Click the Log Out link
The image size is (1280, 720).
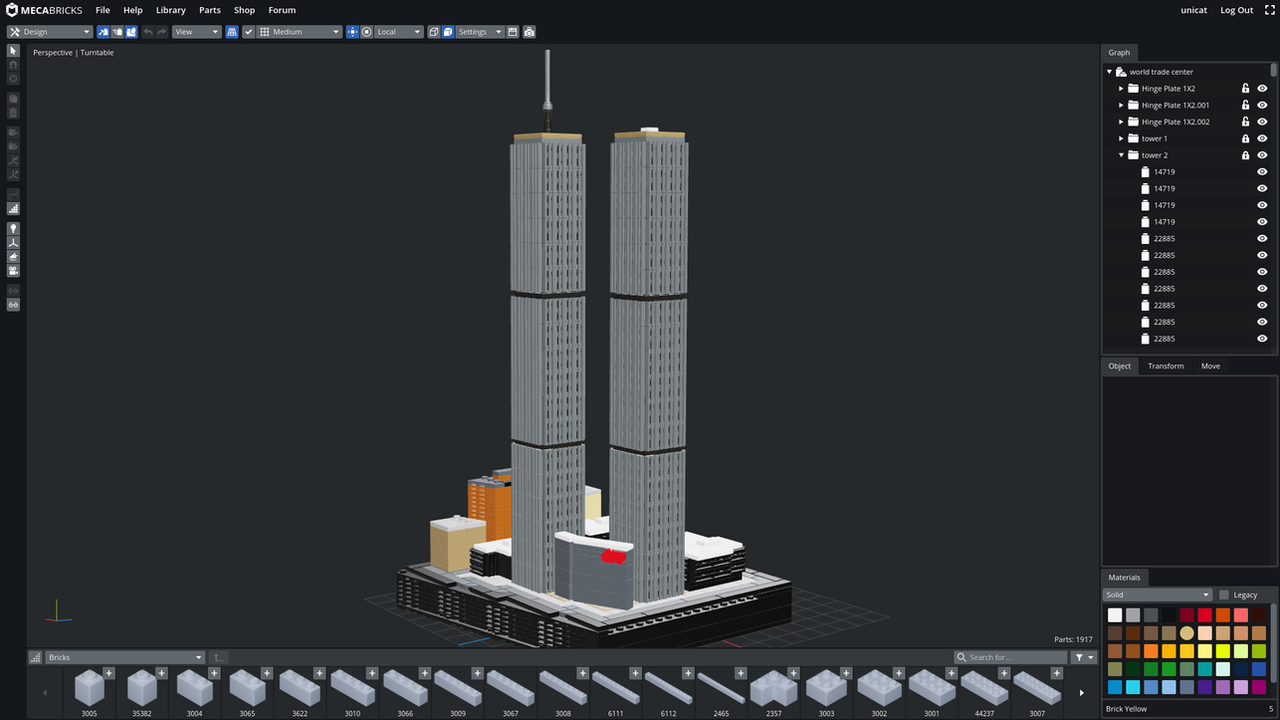tap(1237, 10)
